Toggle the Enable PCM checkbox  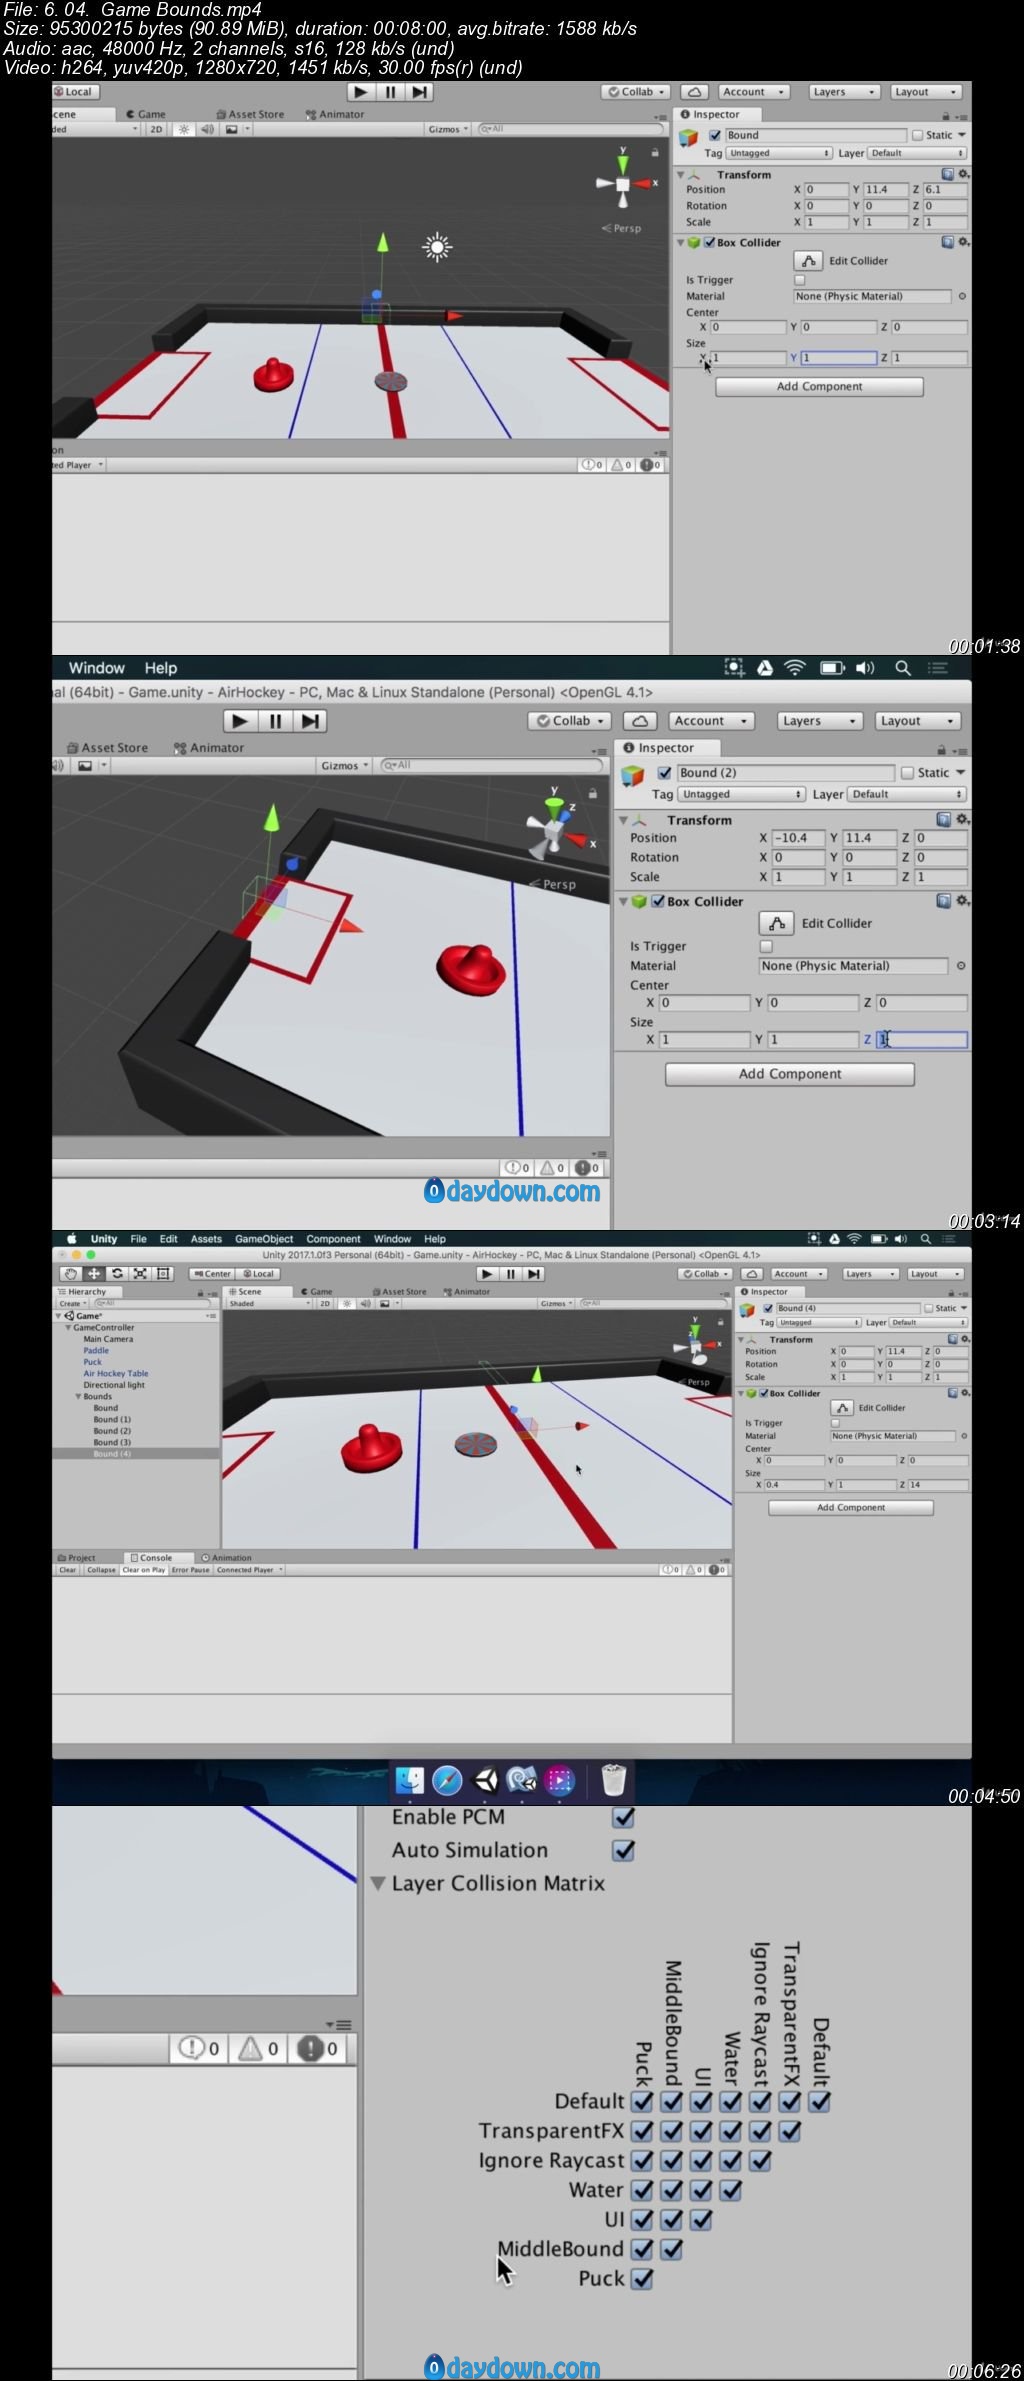623,1817
